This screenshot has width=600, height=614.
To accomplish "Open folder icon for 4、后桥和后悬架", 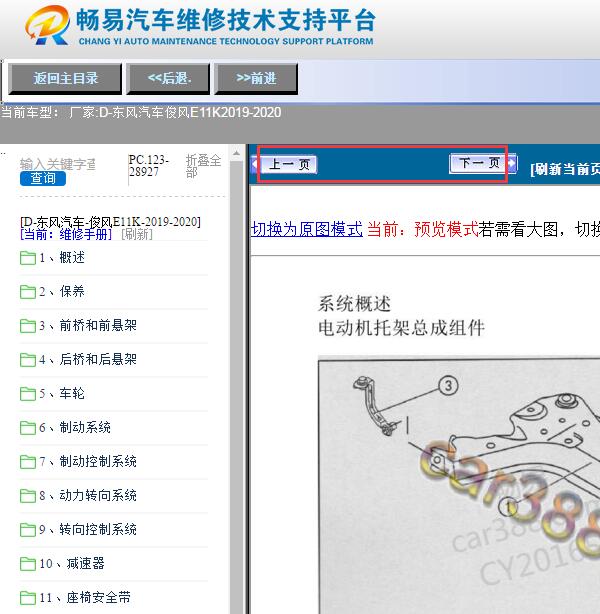I will [x=28, y=360].
